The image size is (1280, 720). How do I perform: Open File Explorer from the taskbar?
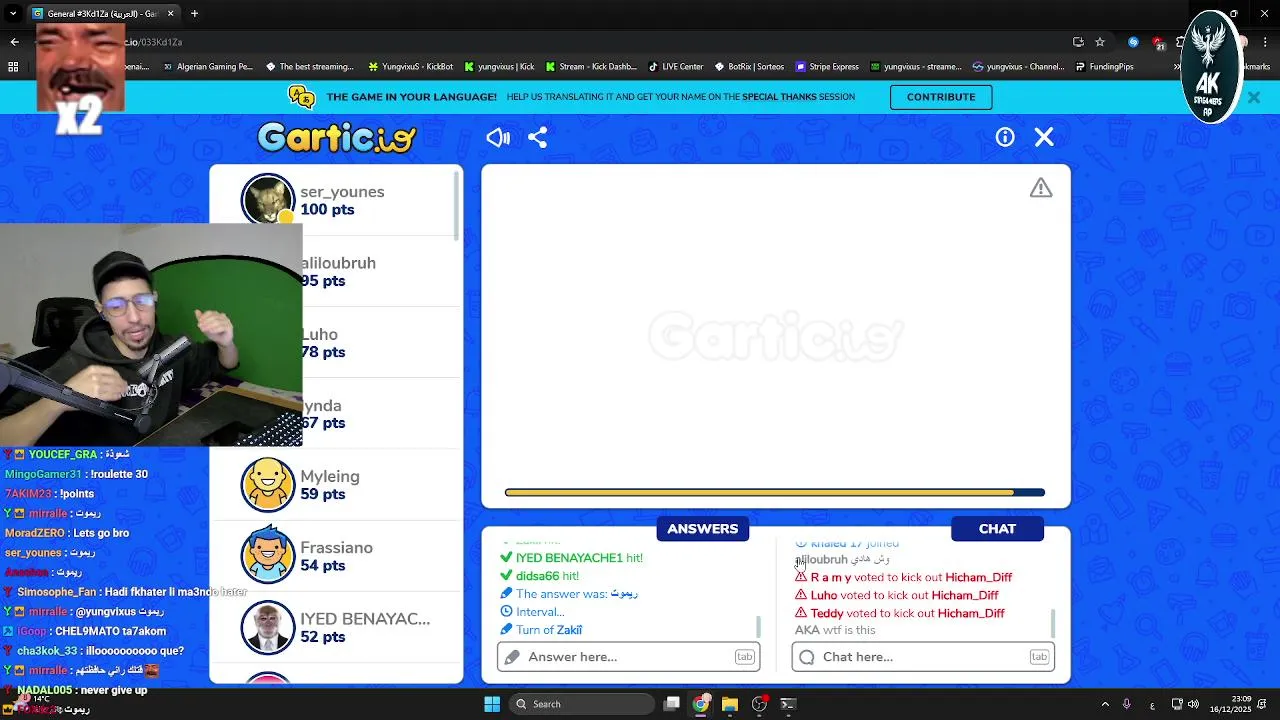point(730,704)
